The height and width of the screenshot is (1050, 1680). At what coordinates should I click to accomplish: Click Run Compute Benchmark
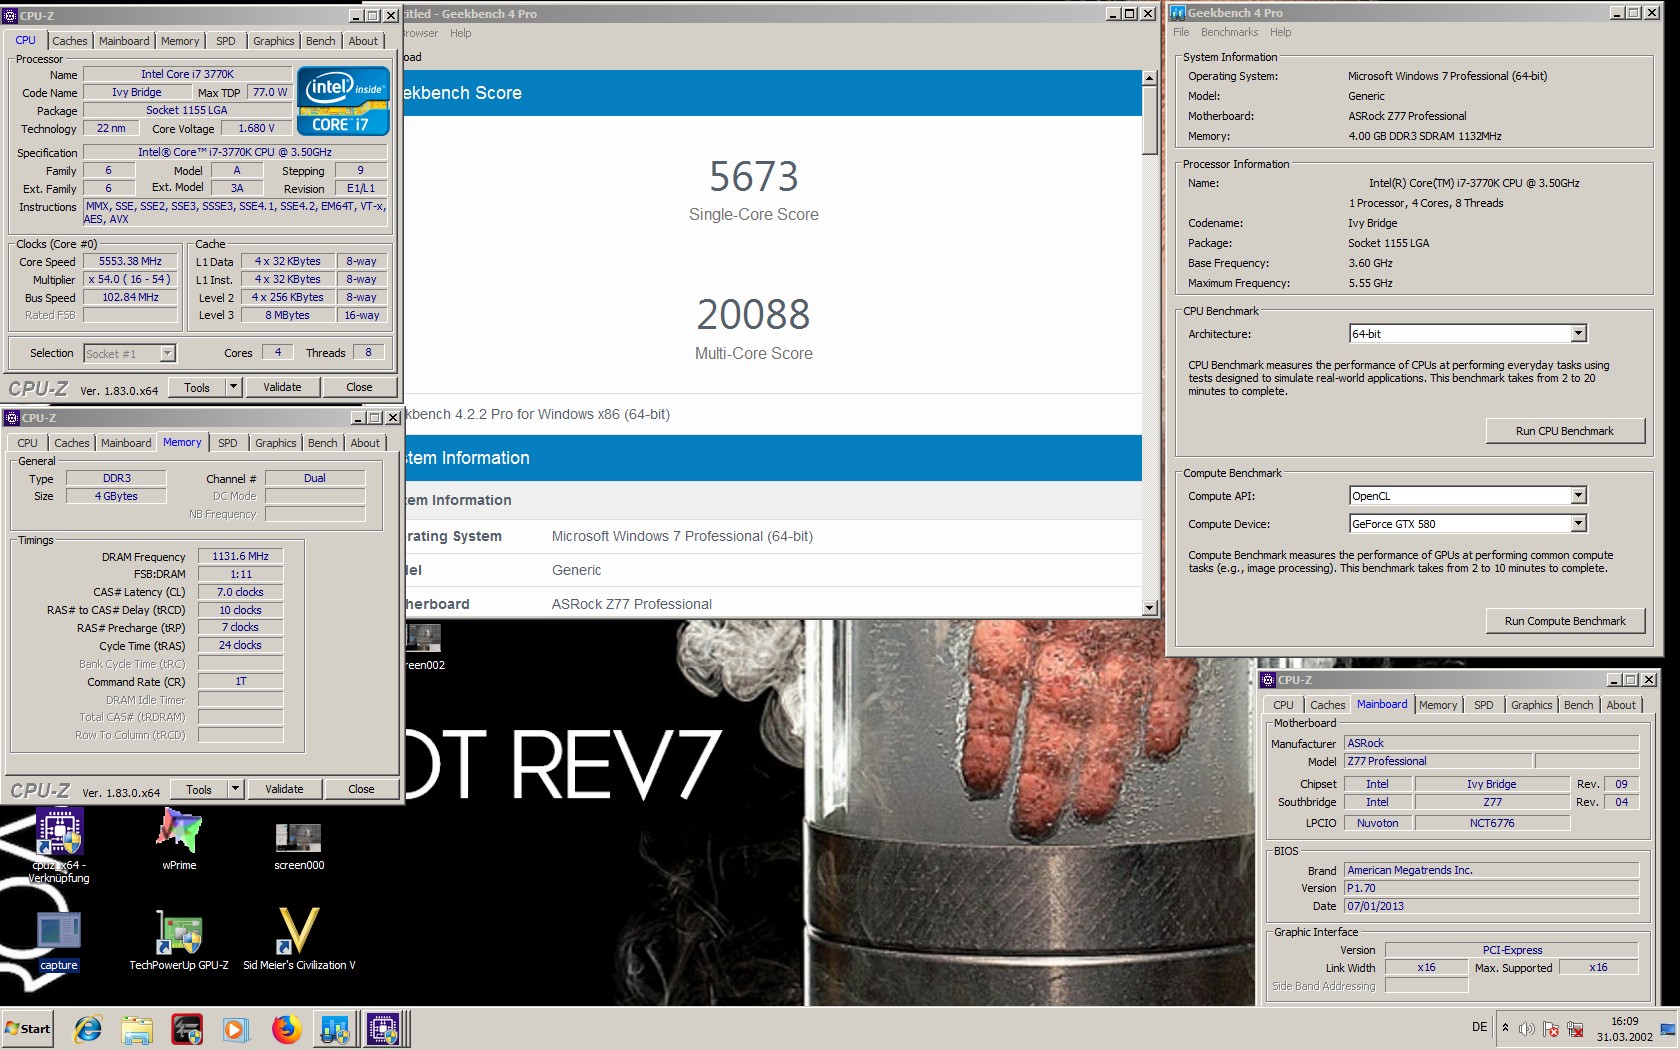coord(1564,621)
